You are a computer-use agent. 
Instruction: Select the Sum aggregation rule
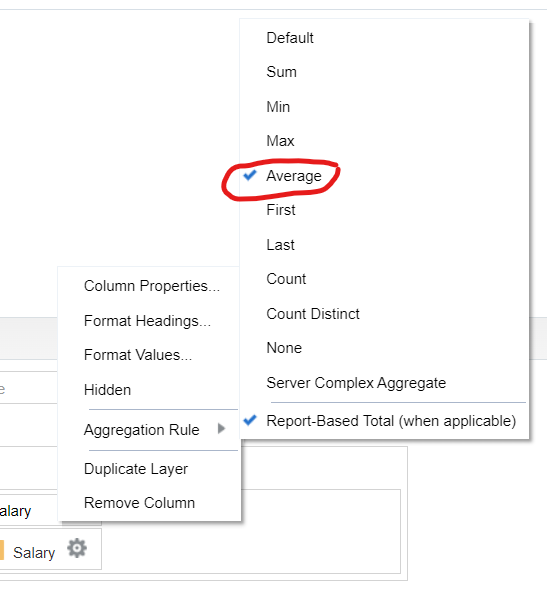point(281,72)
